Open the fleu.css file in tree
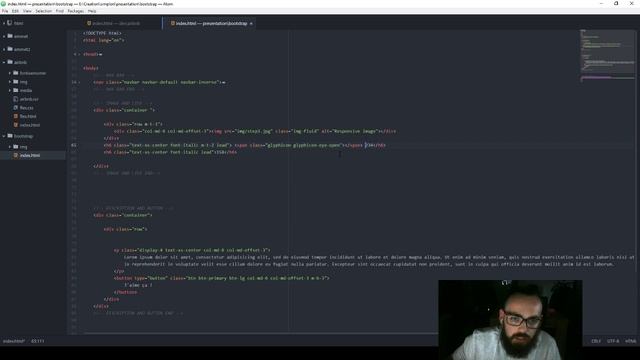This screenshot has width=640, height=360. 27,108
